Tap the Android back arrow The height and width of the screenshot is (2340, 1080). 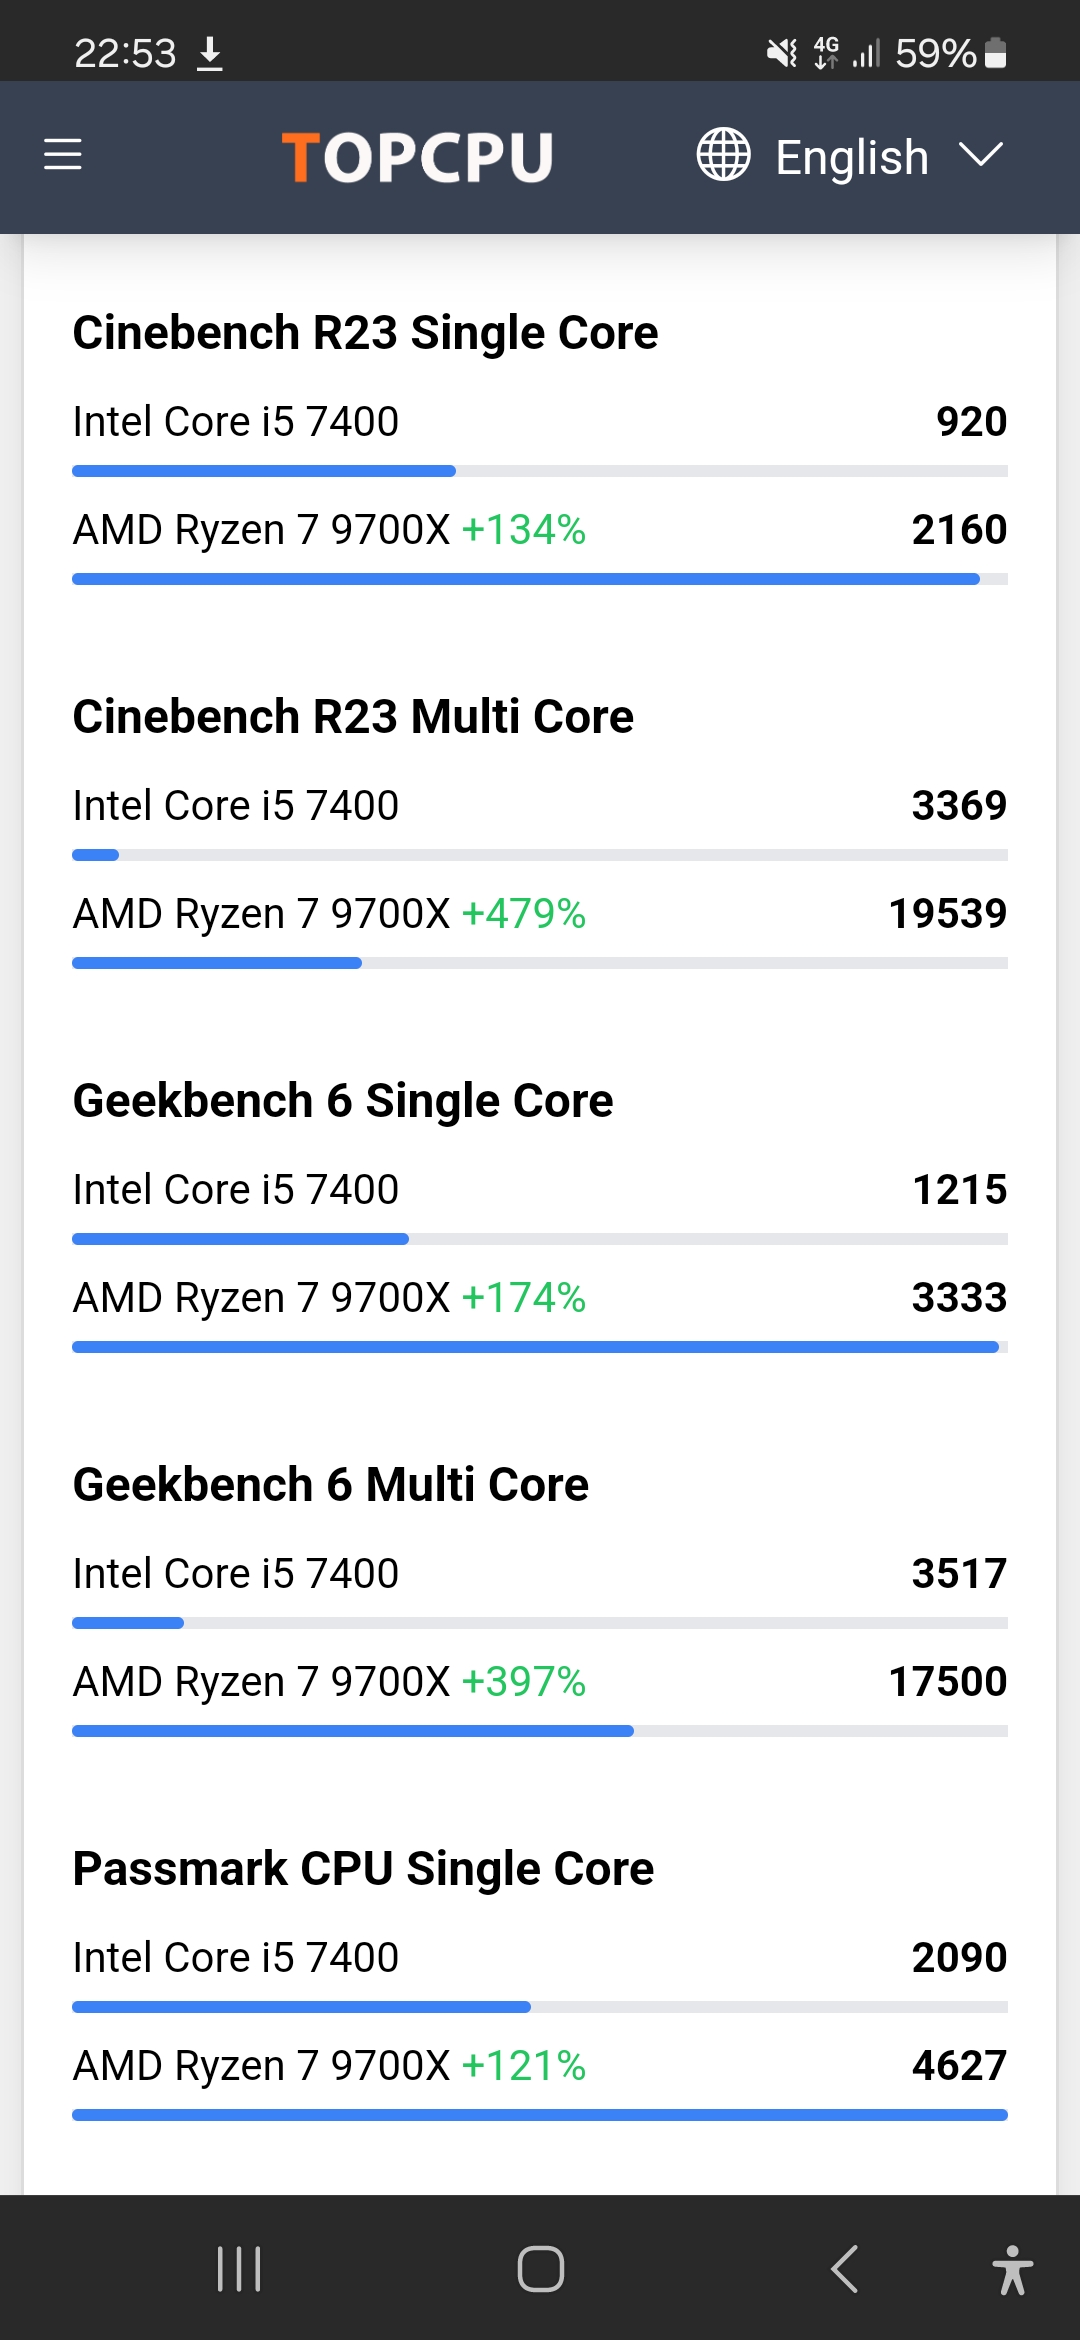click(845, 2268)
